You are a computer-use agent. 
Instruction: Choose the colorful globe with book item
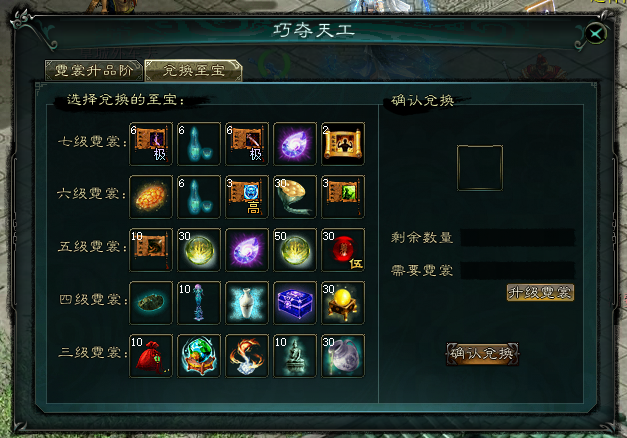[x=199, y=356]
